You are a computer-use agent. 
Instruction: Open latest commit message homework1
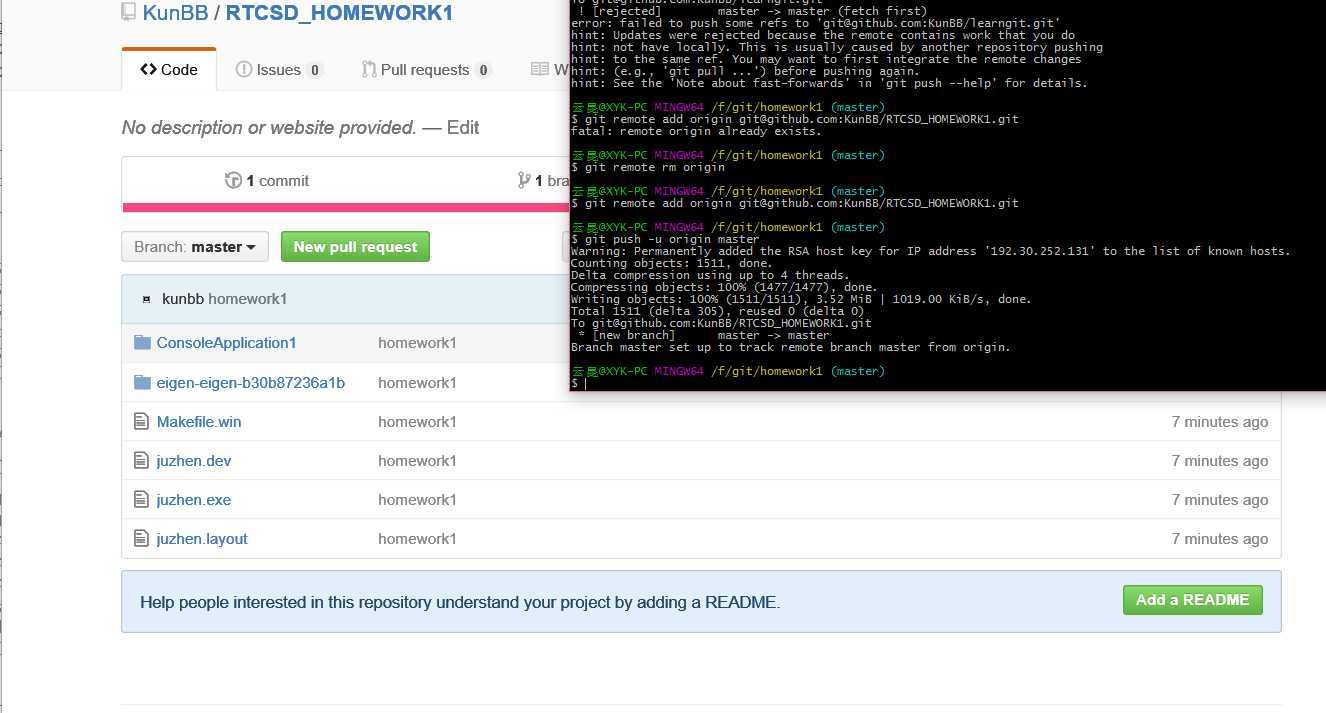[248, 299]
